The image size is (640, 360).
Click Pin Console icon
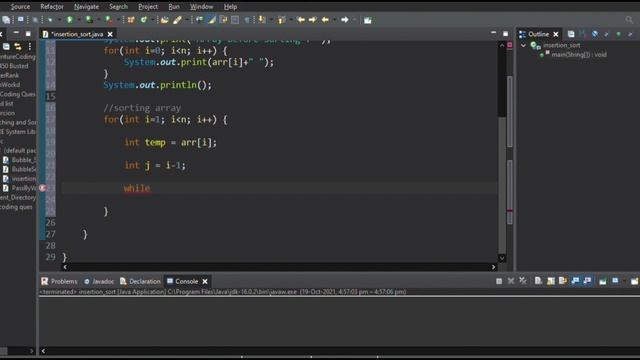[602, 281]
